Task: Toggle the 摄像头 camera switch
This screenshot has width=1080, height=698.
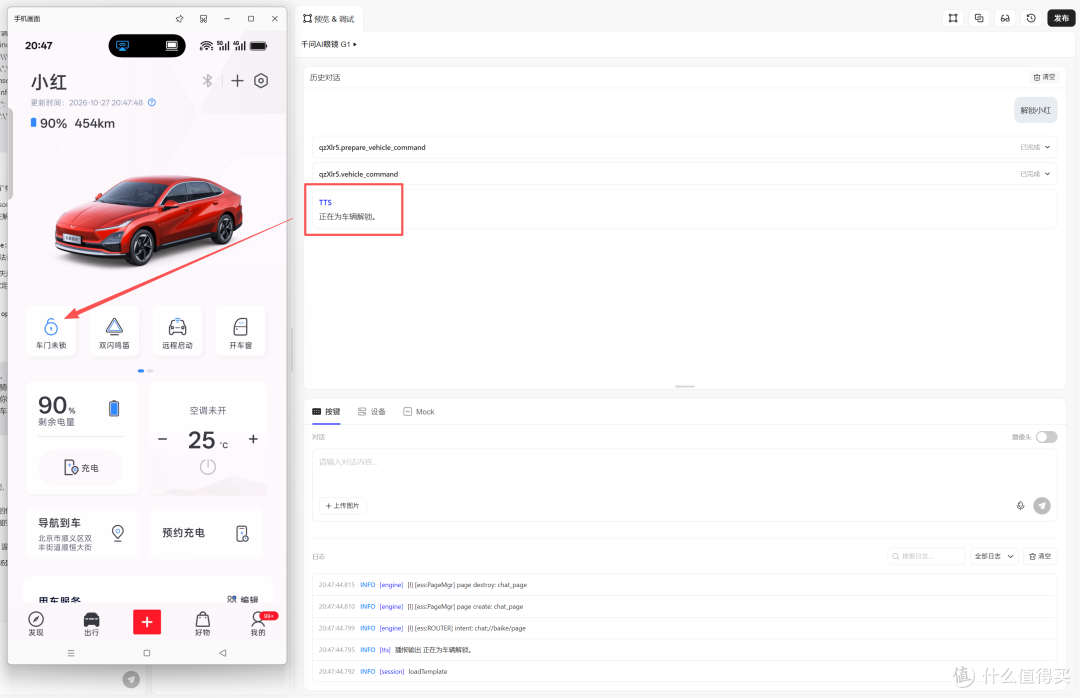Action: [1046, 437]
